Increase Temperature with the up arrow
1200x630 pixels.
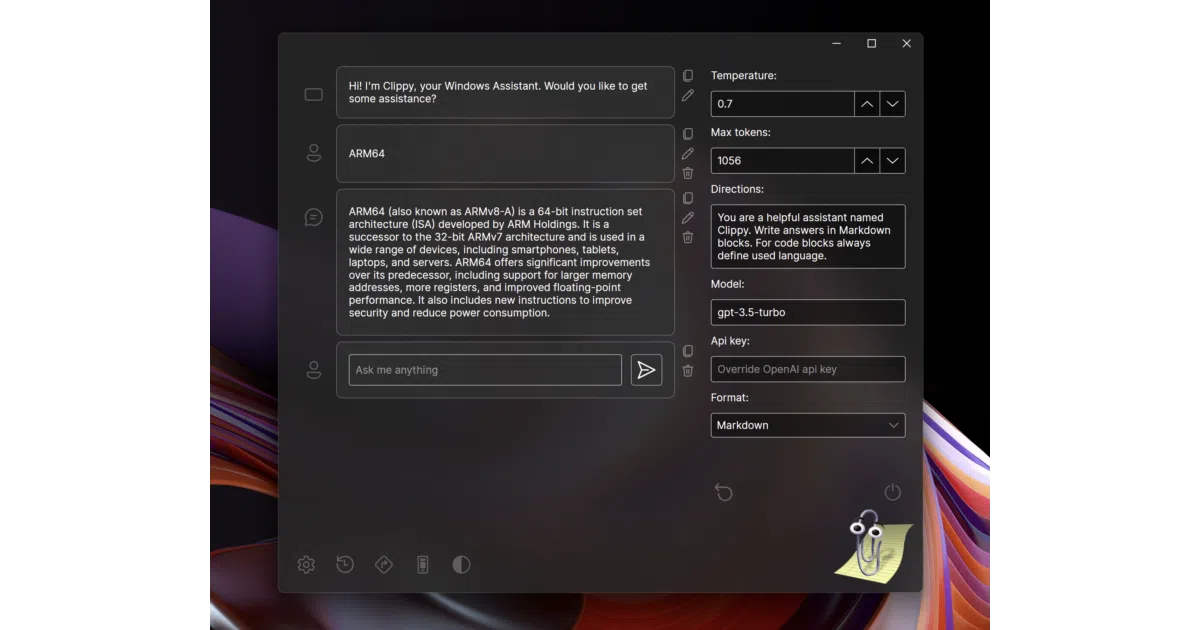[x=867, y=104]
